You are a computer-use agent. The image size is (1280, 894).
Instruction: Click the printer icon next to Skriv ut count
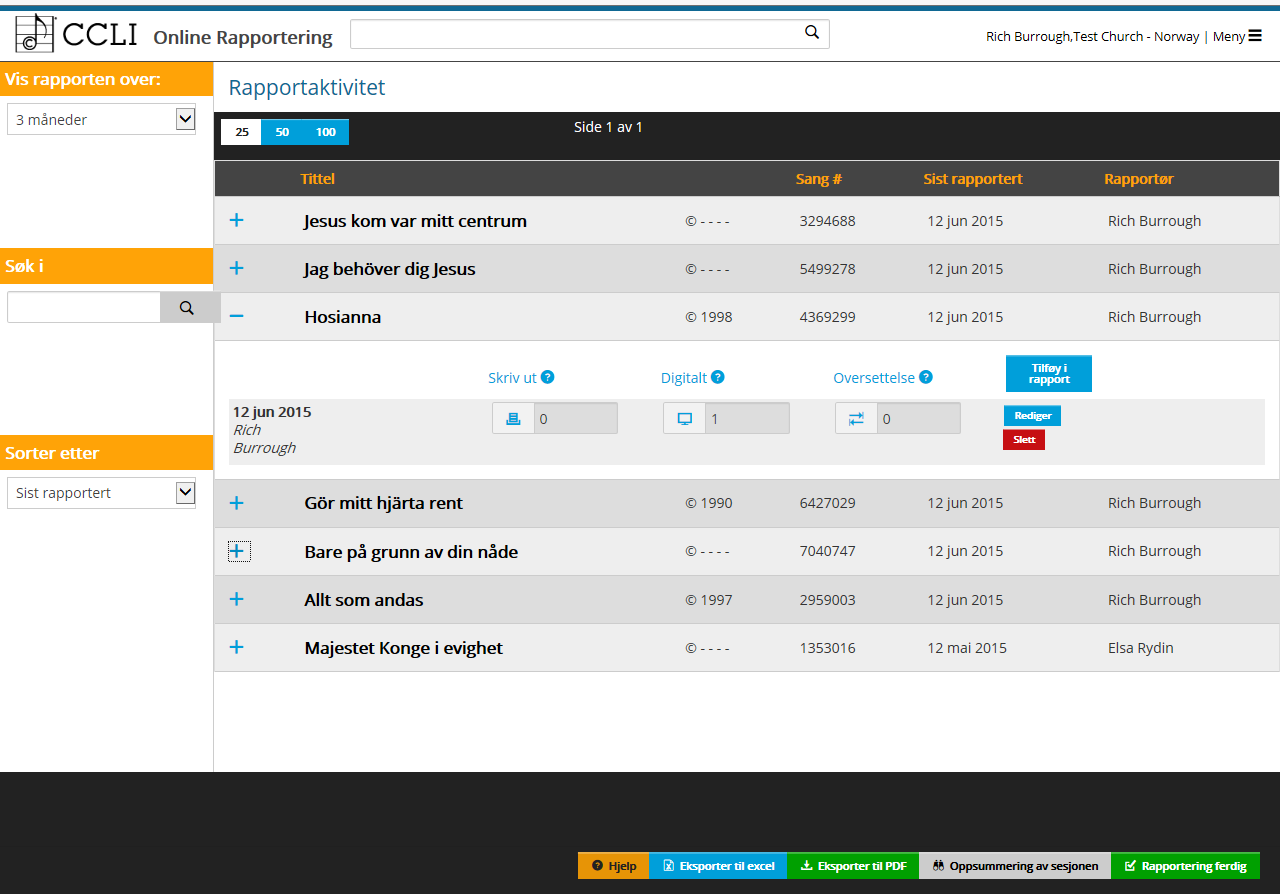[513, 419]
